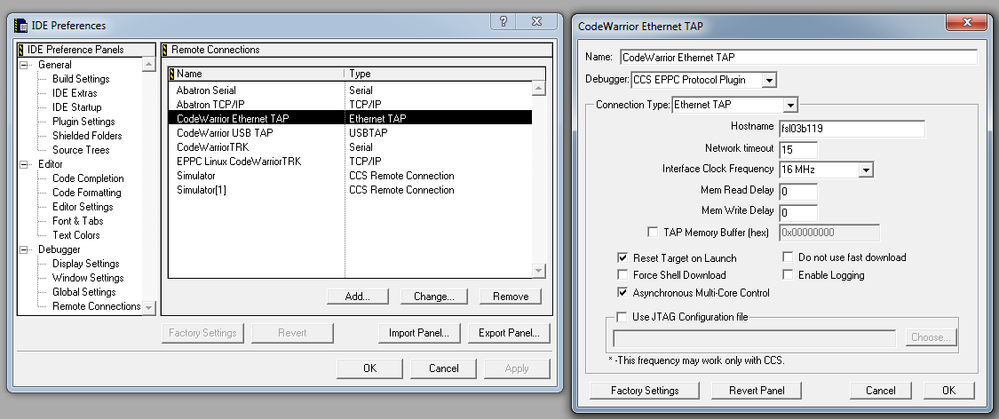Screen dimensions: 999x419
Task: Open the Shielded Folders panel
Action: click(x=87, y=136)
